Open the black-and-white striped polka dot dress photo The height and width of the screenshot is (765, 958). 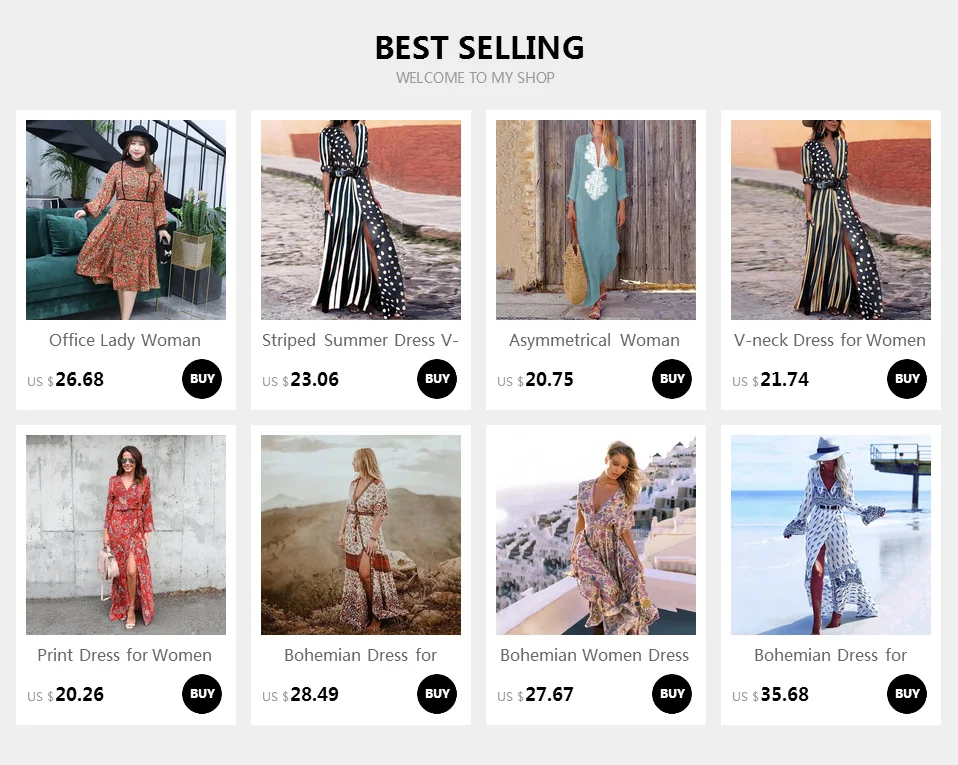click(x=361, y=220)
